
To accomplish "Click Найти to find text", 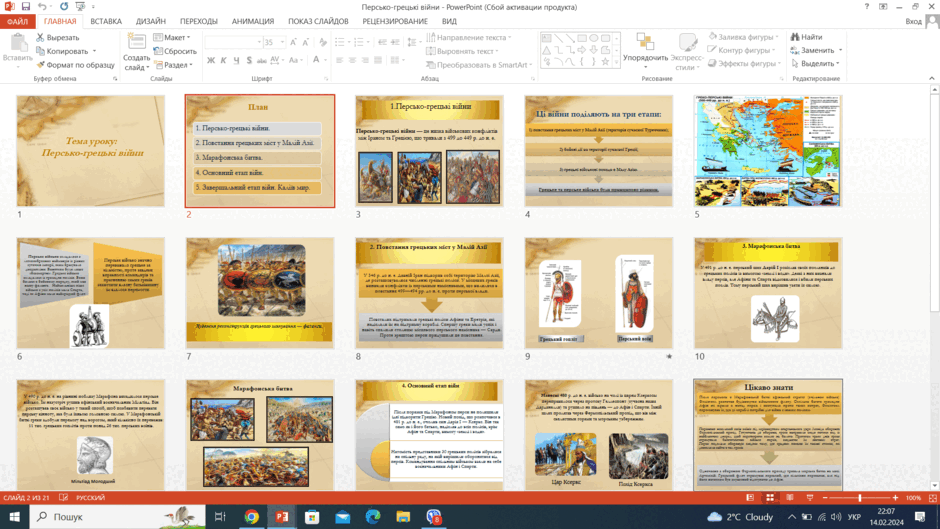I will 806,37.
